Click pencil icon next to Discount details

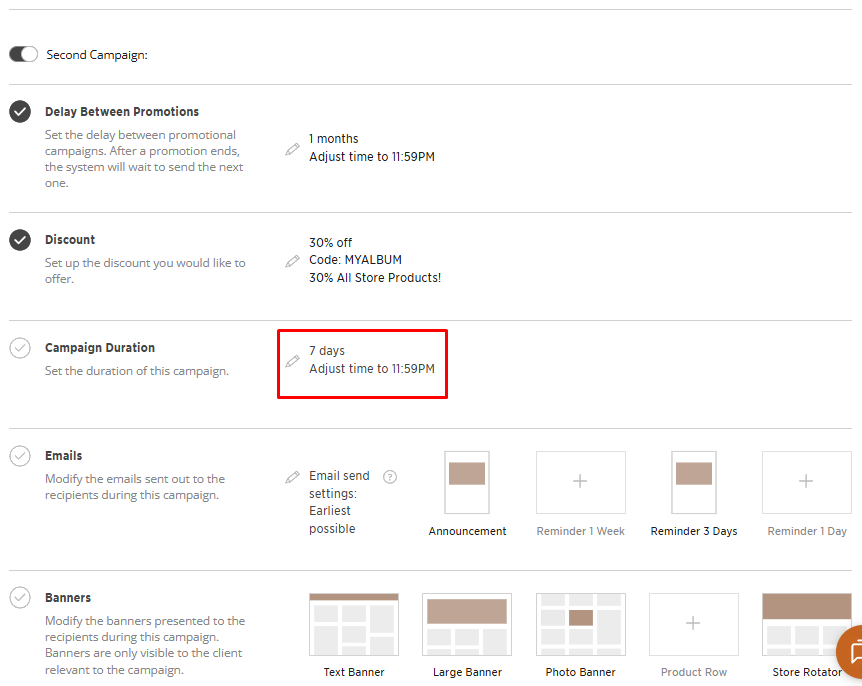coord(292,260)
